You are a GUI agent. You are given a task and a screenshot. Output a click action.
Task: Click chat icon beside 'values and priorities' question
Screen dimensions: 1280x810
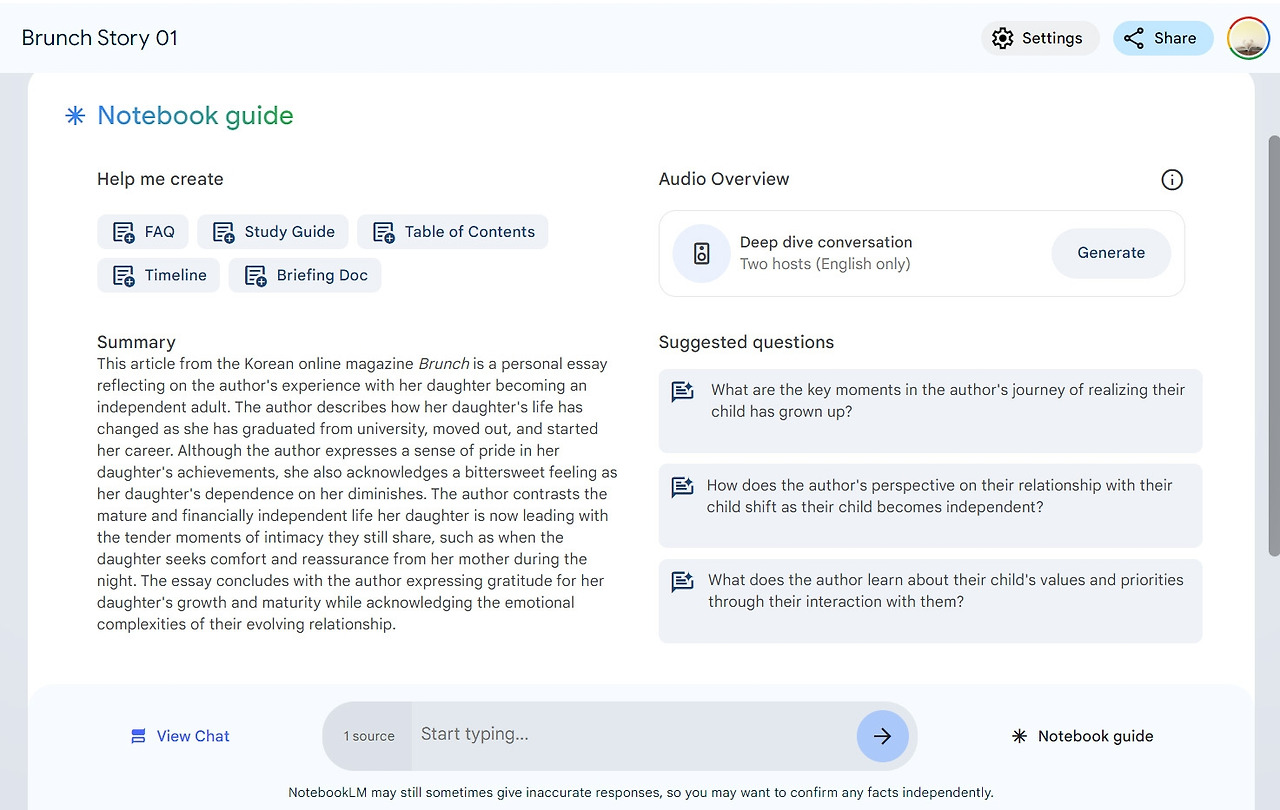(x=683, y=582)
